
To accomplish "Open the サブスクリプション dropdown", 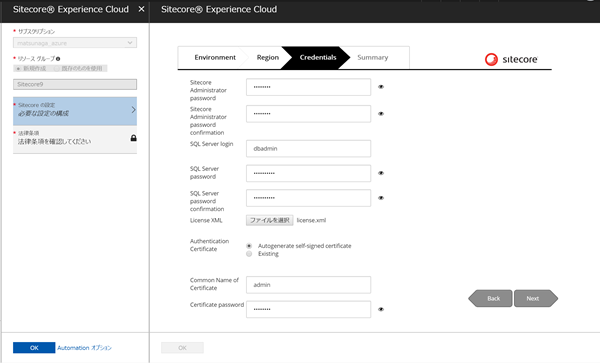I will (x=75, y=43).
